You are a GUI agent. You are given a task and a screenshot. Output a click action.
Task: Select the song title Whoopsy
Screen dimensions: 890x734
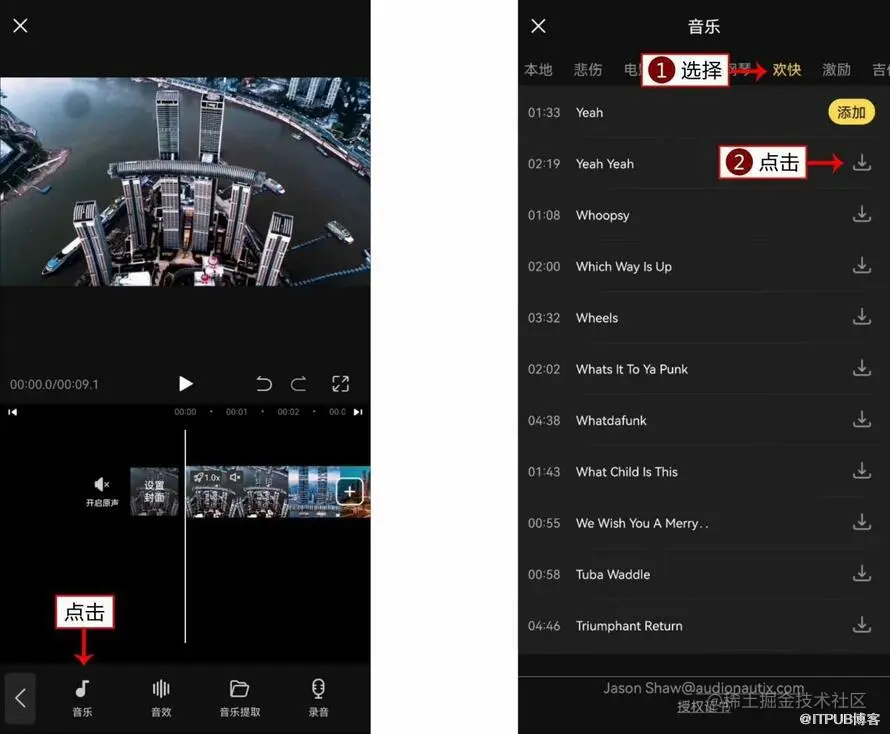pos(602,216)
